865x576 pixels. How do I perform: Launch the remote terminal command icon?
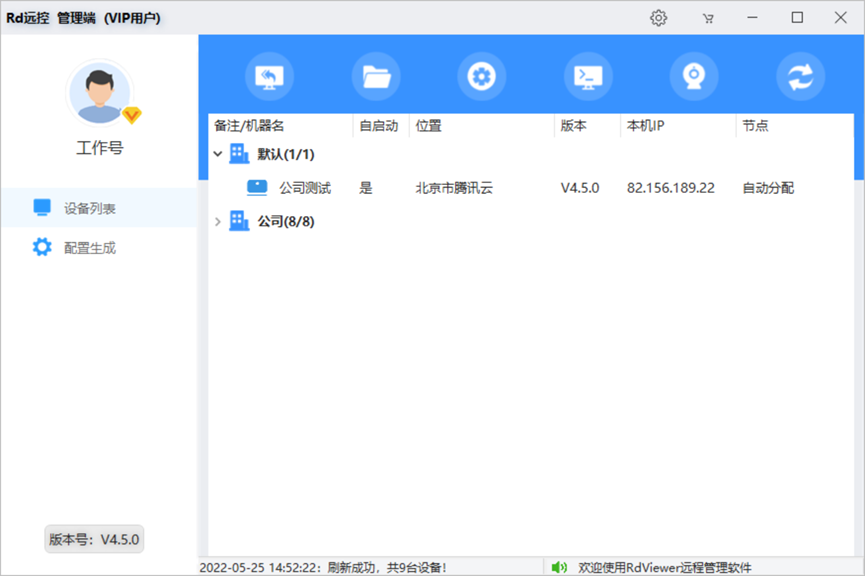click(588, 76)
